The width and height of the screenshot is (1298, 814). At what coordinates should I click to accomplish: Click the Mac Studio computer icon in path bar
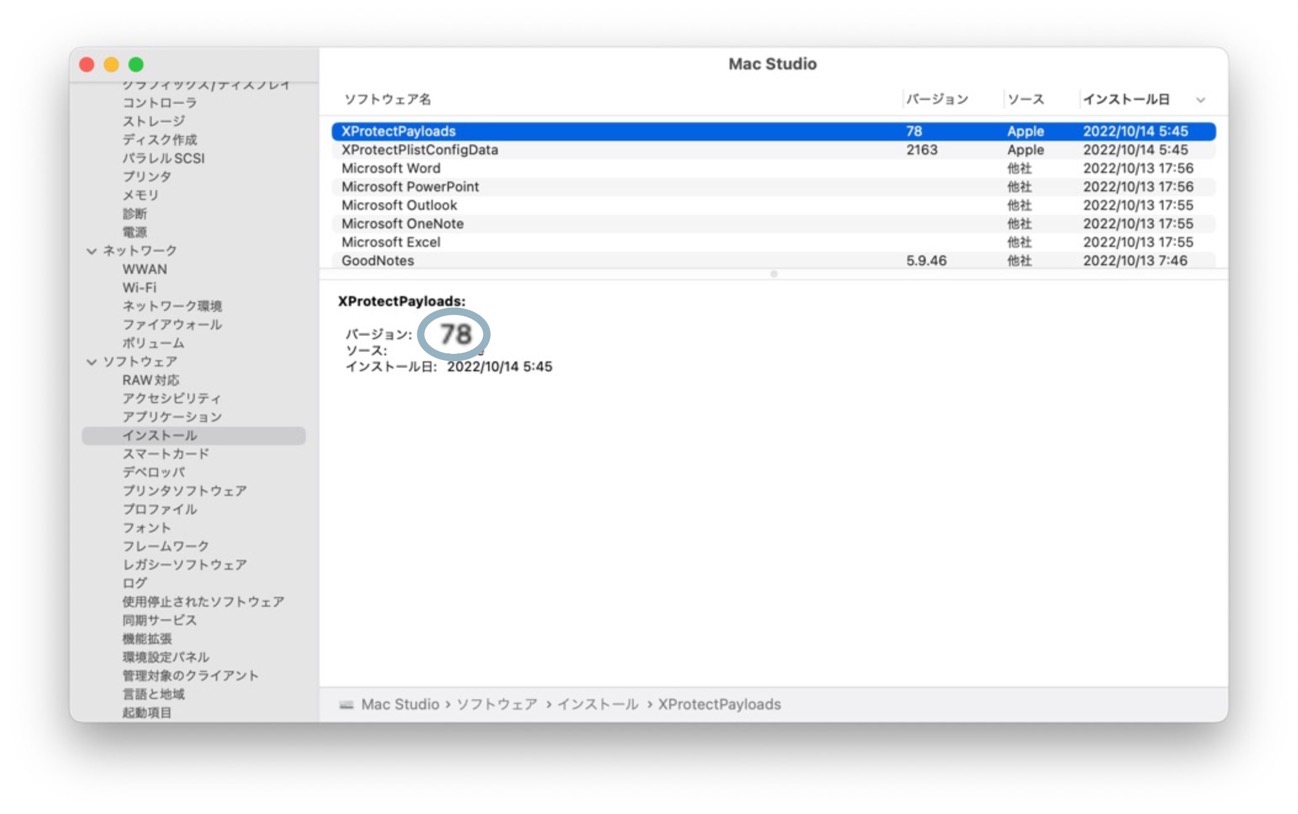tap(346, 705)
